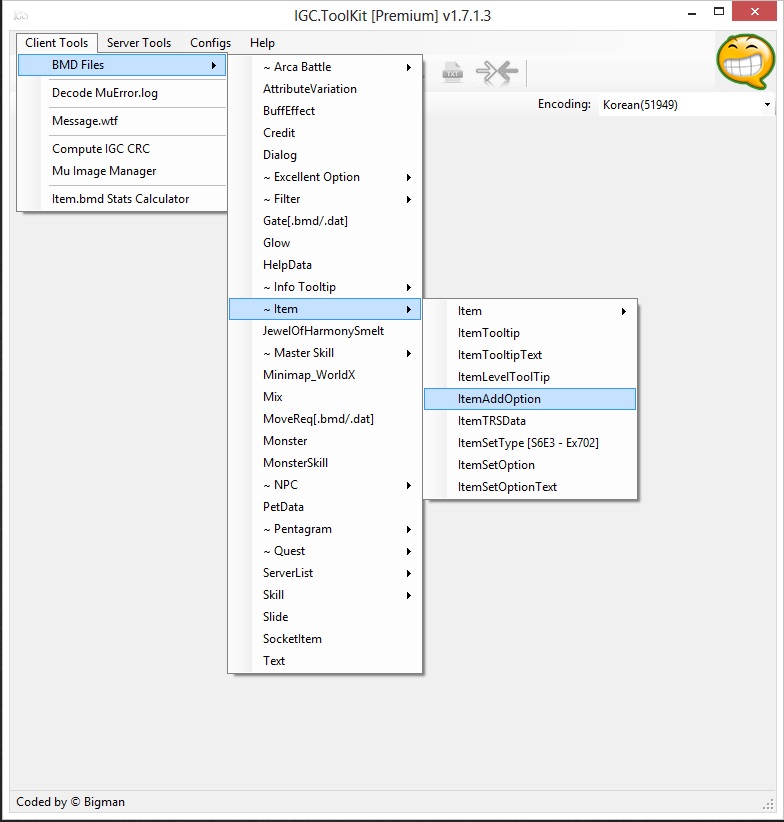Screen dimensions: 784x822
Task: Open the Help menu
Action: pyautogui.click(x=262, y=43)
